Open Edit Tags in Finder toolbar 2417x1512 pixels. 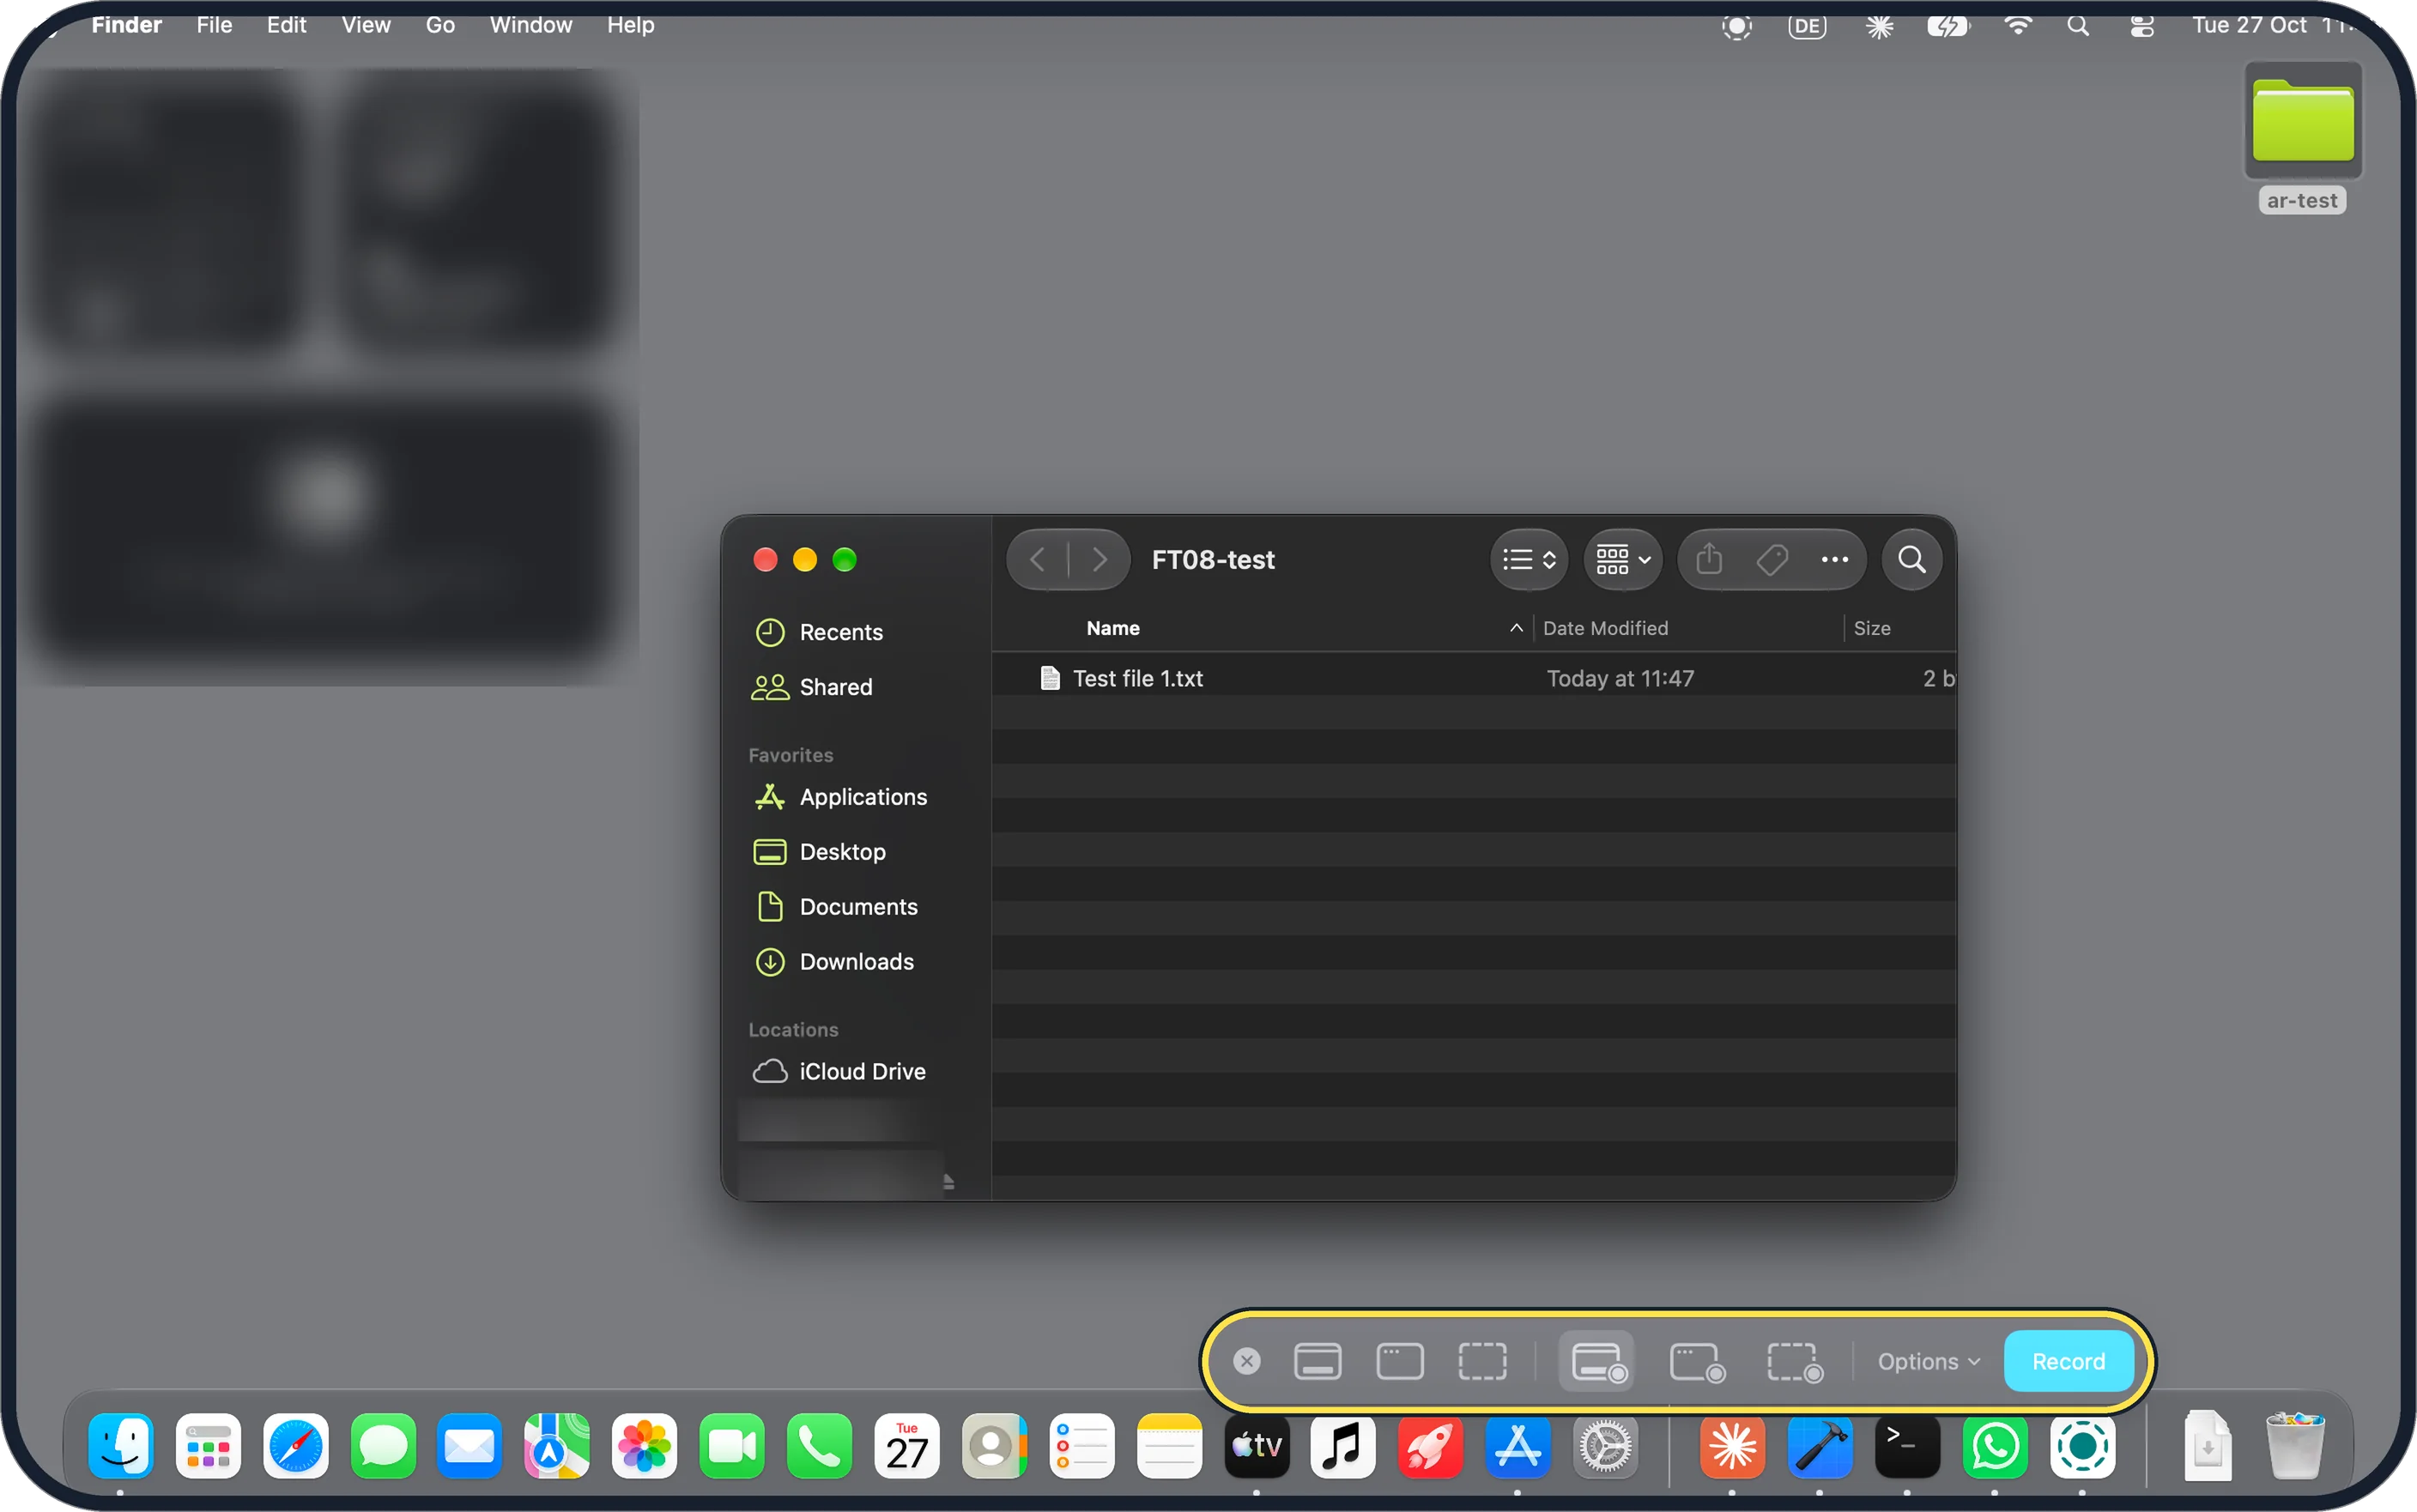click(x=1772, y=559)
